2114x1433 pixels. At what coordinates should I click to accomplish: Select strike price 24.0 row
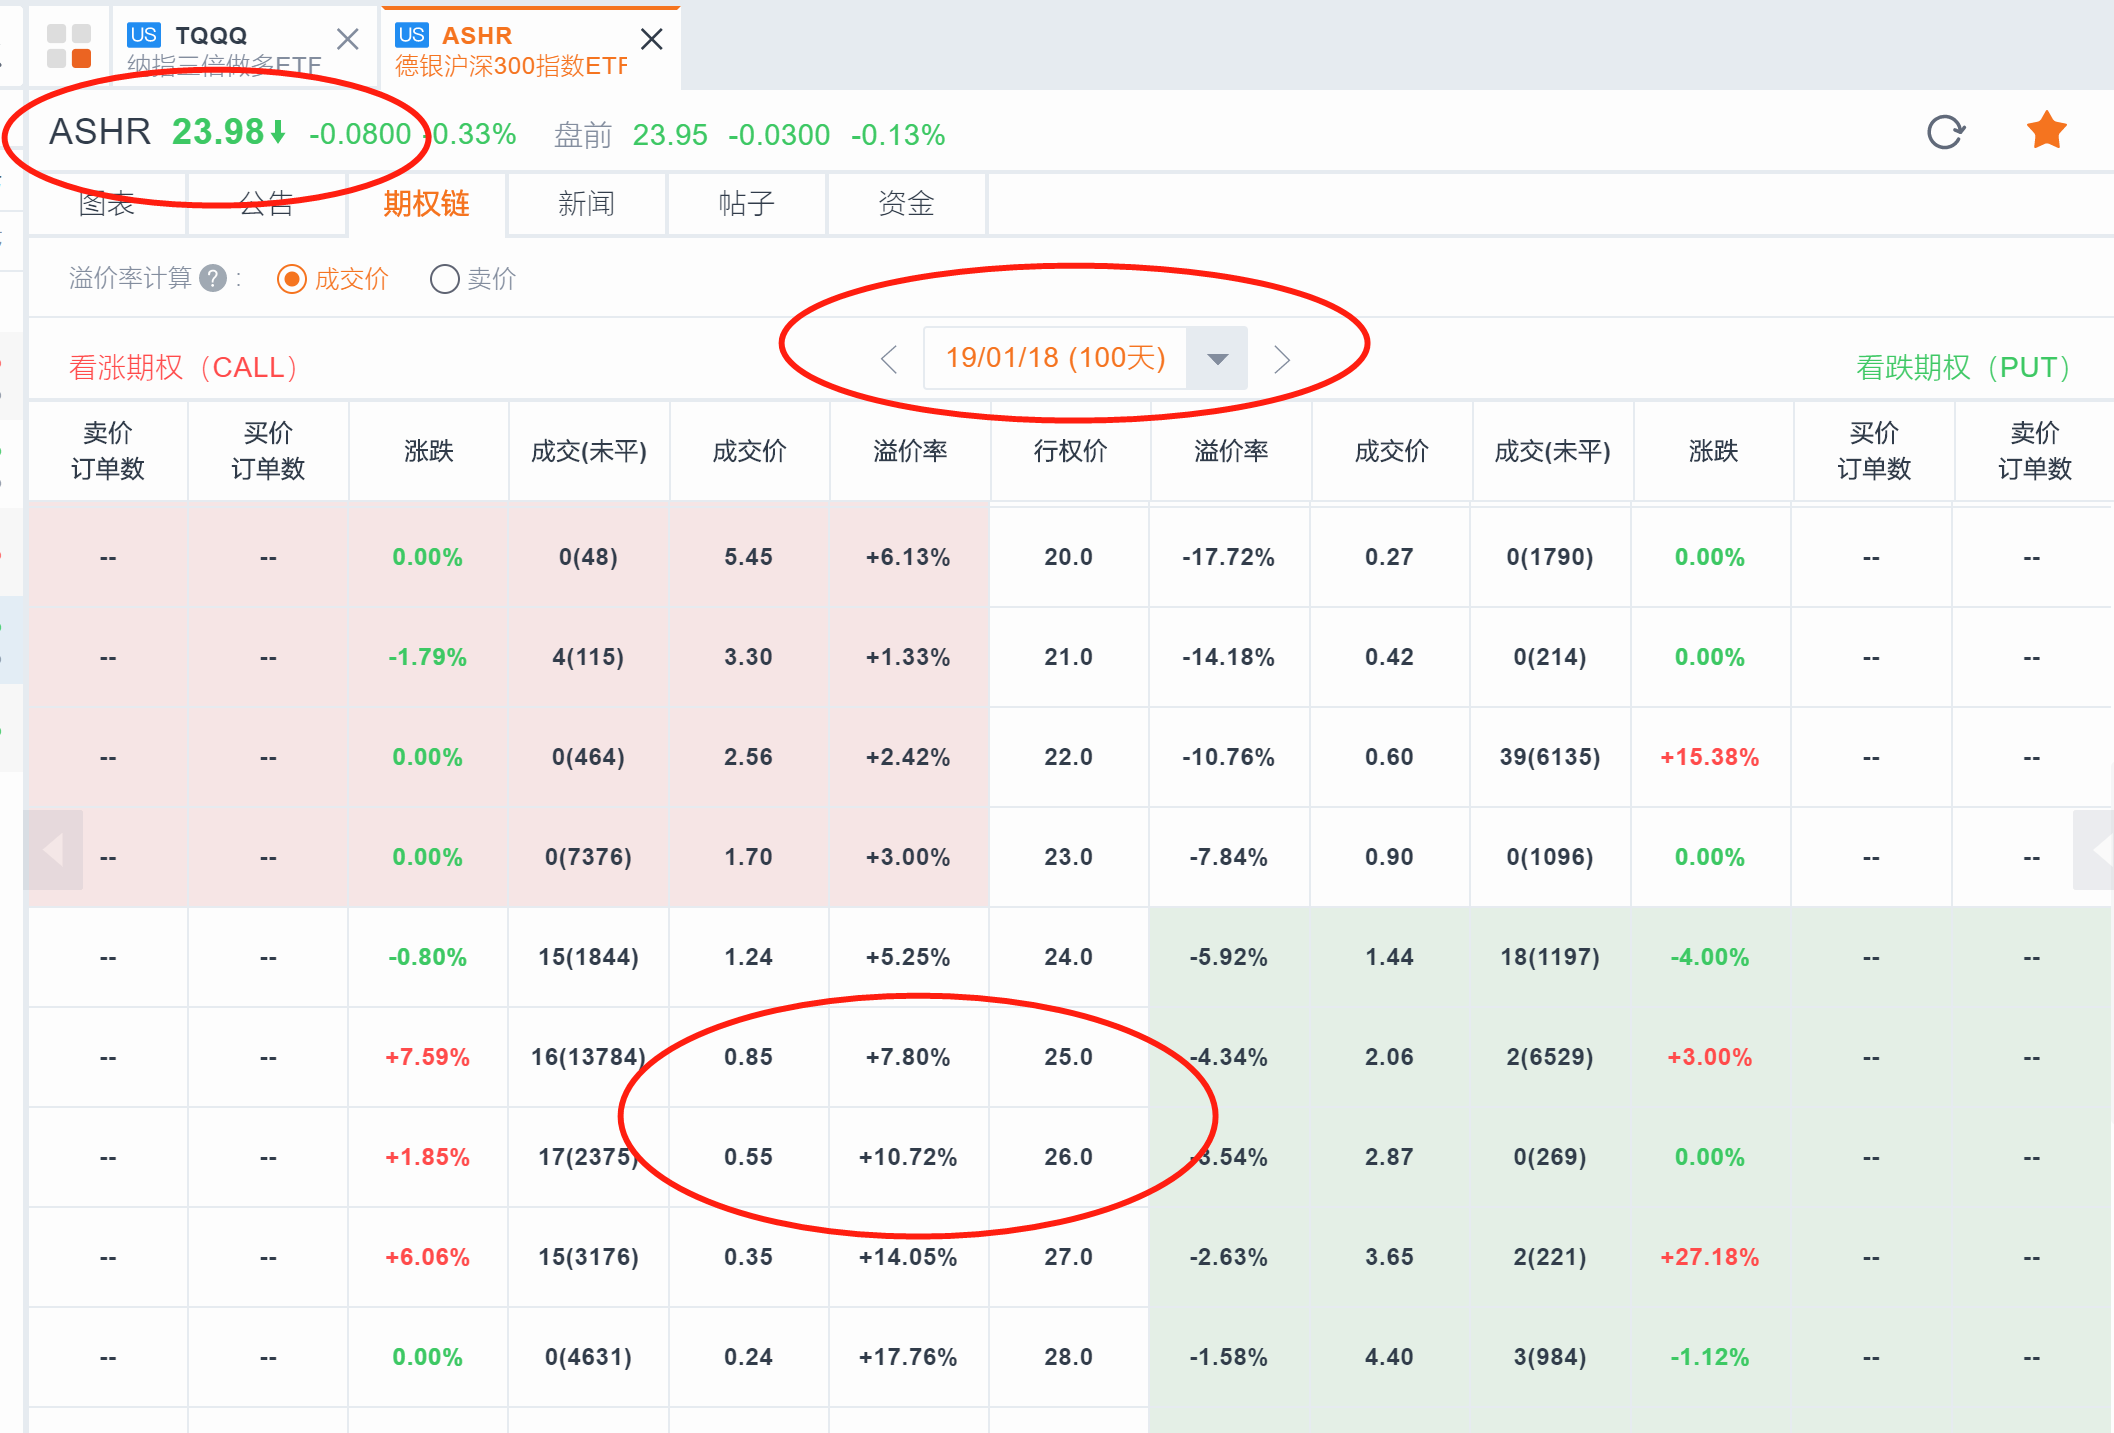coord(1069,957)
